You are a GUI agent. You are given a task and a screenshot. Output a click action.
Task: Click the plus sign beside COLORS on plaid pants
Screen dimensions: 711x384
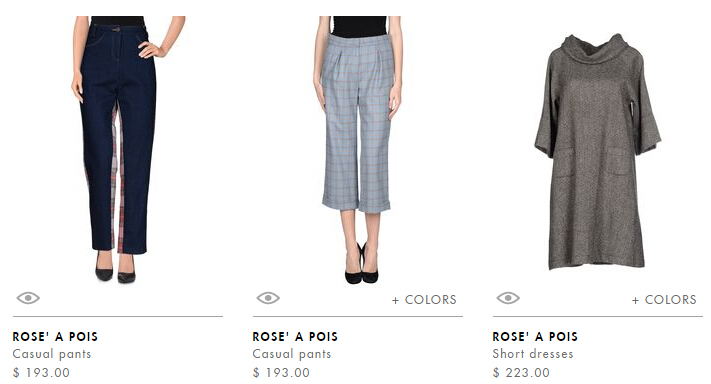[395, 300]
